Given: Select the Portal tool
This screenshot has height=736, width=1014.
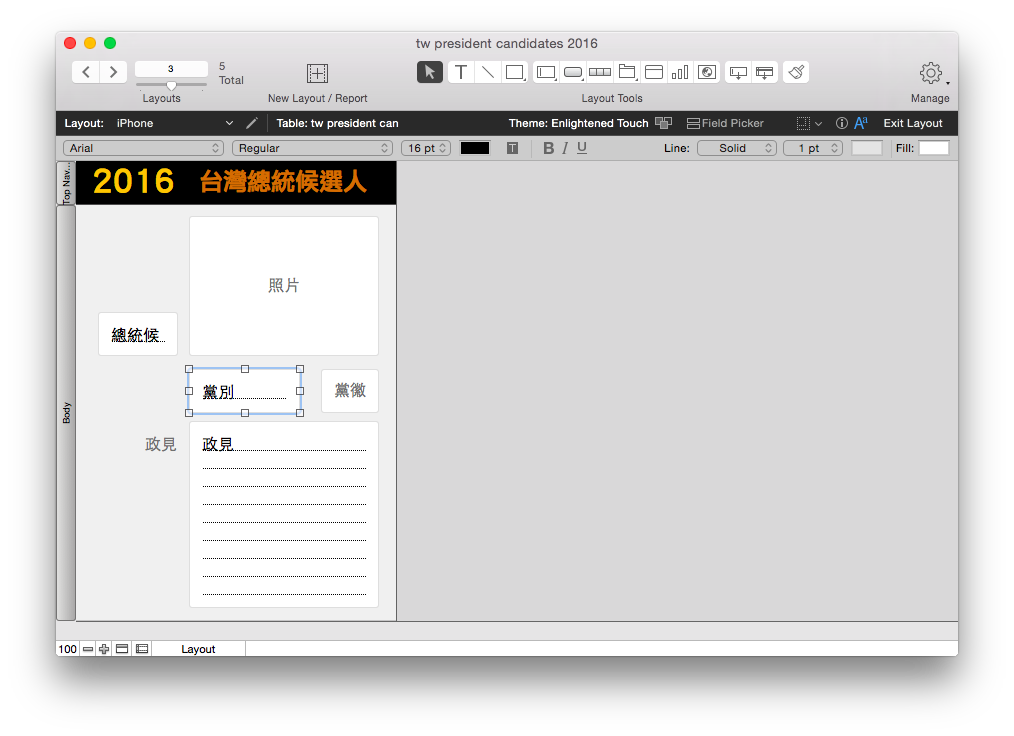Looking at the screenshot, I should 654,72.
